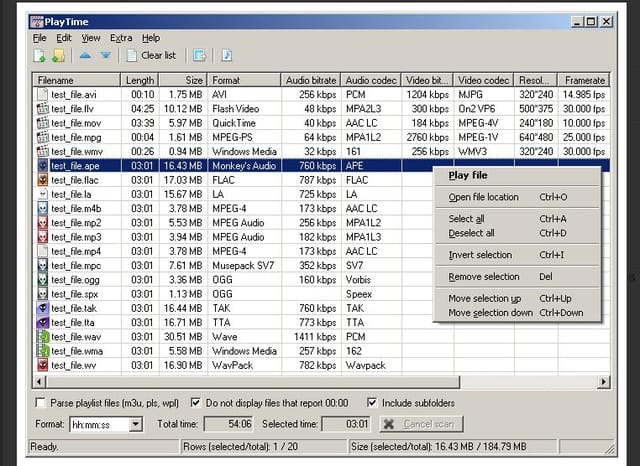Click the Clear list button

point(151,55)
